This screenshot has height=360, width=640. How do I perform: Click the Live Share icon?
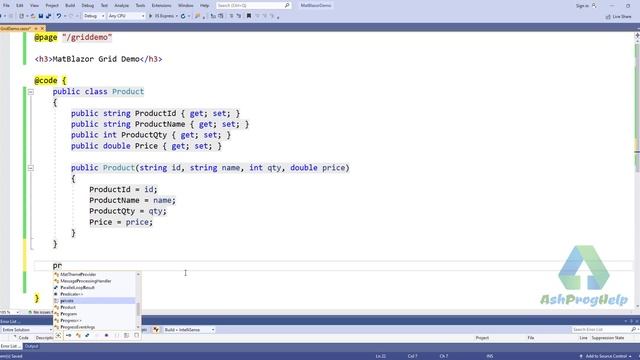(x=608, y=17)
